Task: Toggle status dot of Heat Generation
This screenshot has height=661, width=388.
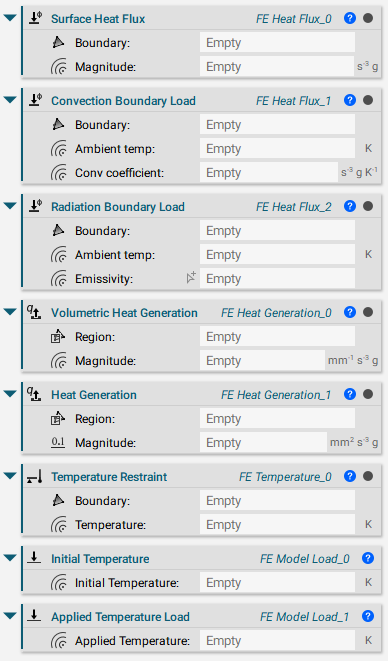Action: [x=368, y=394]
